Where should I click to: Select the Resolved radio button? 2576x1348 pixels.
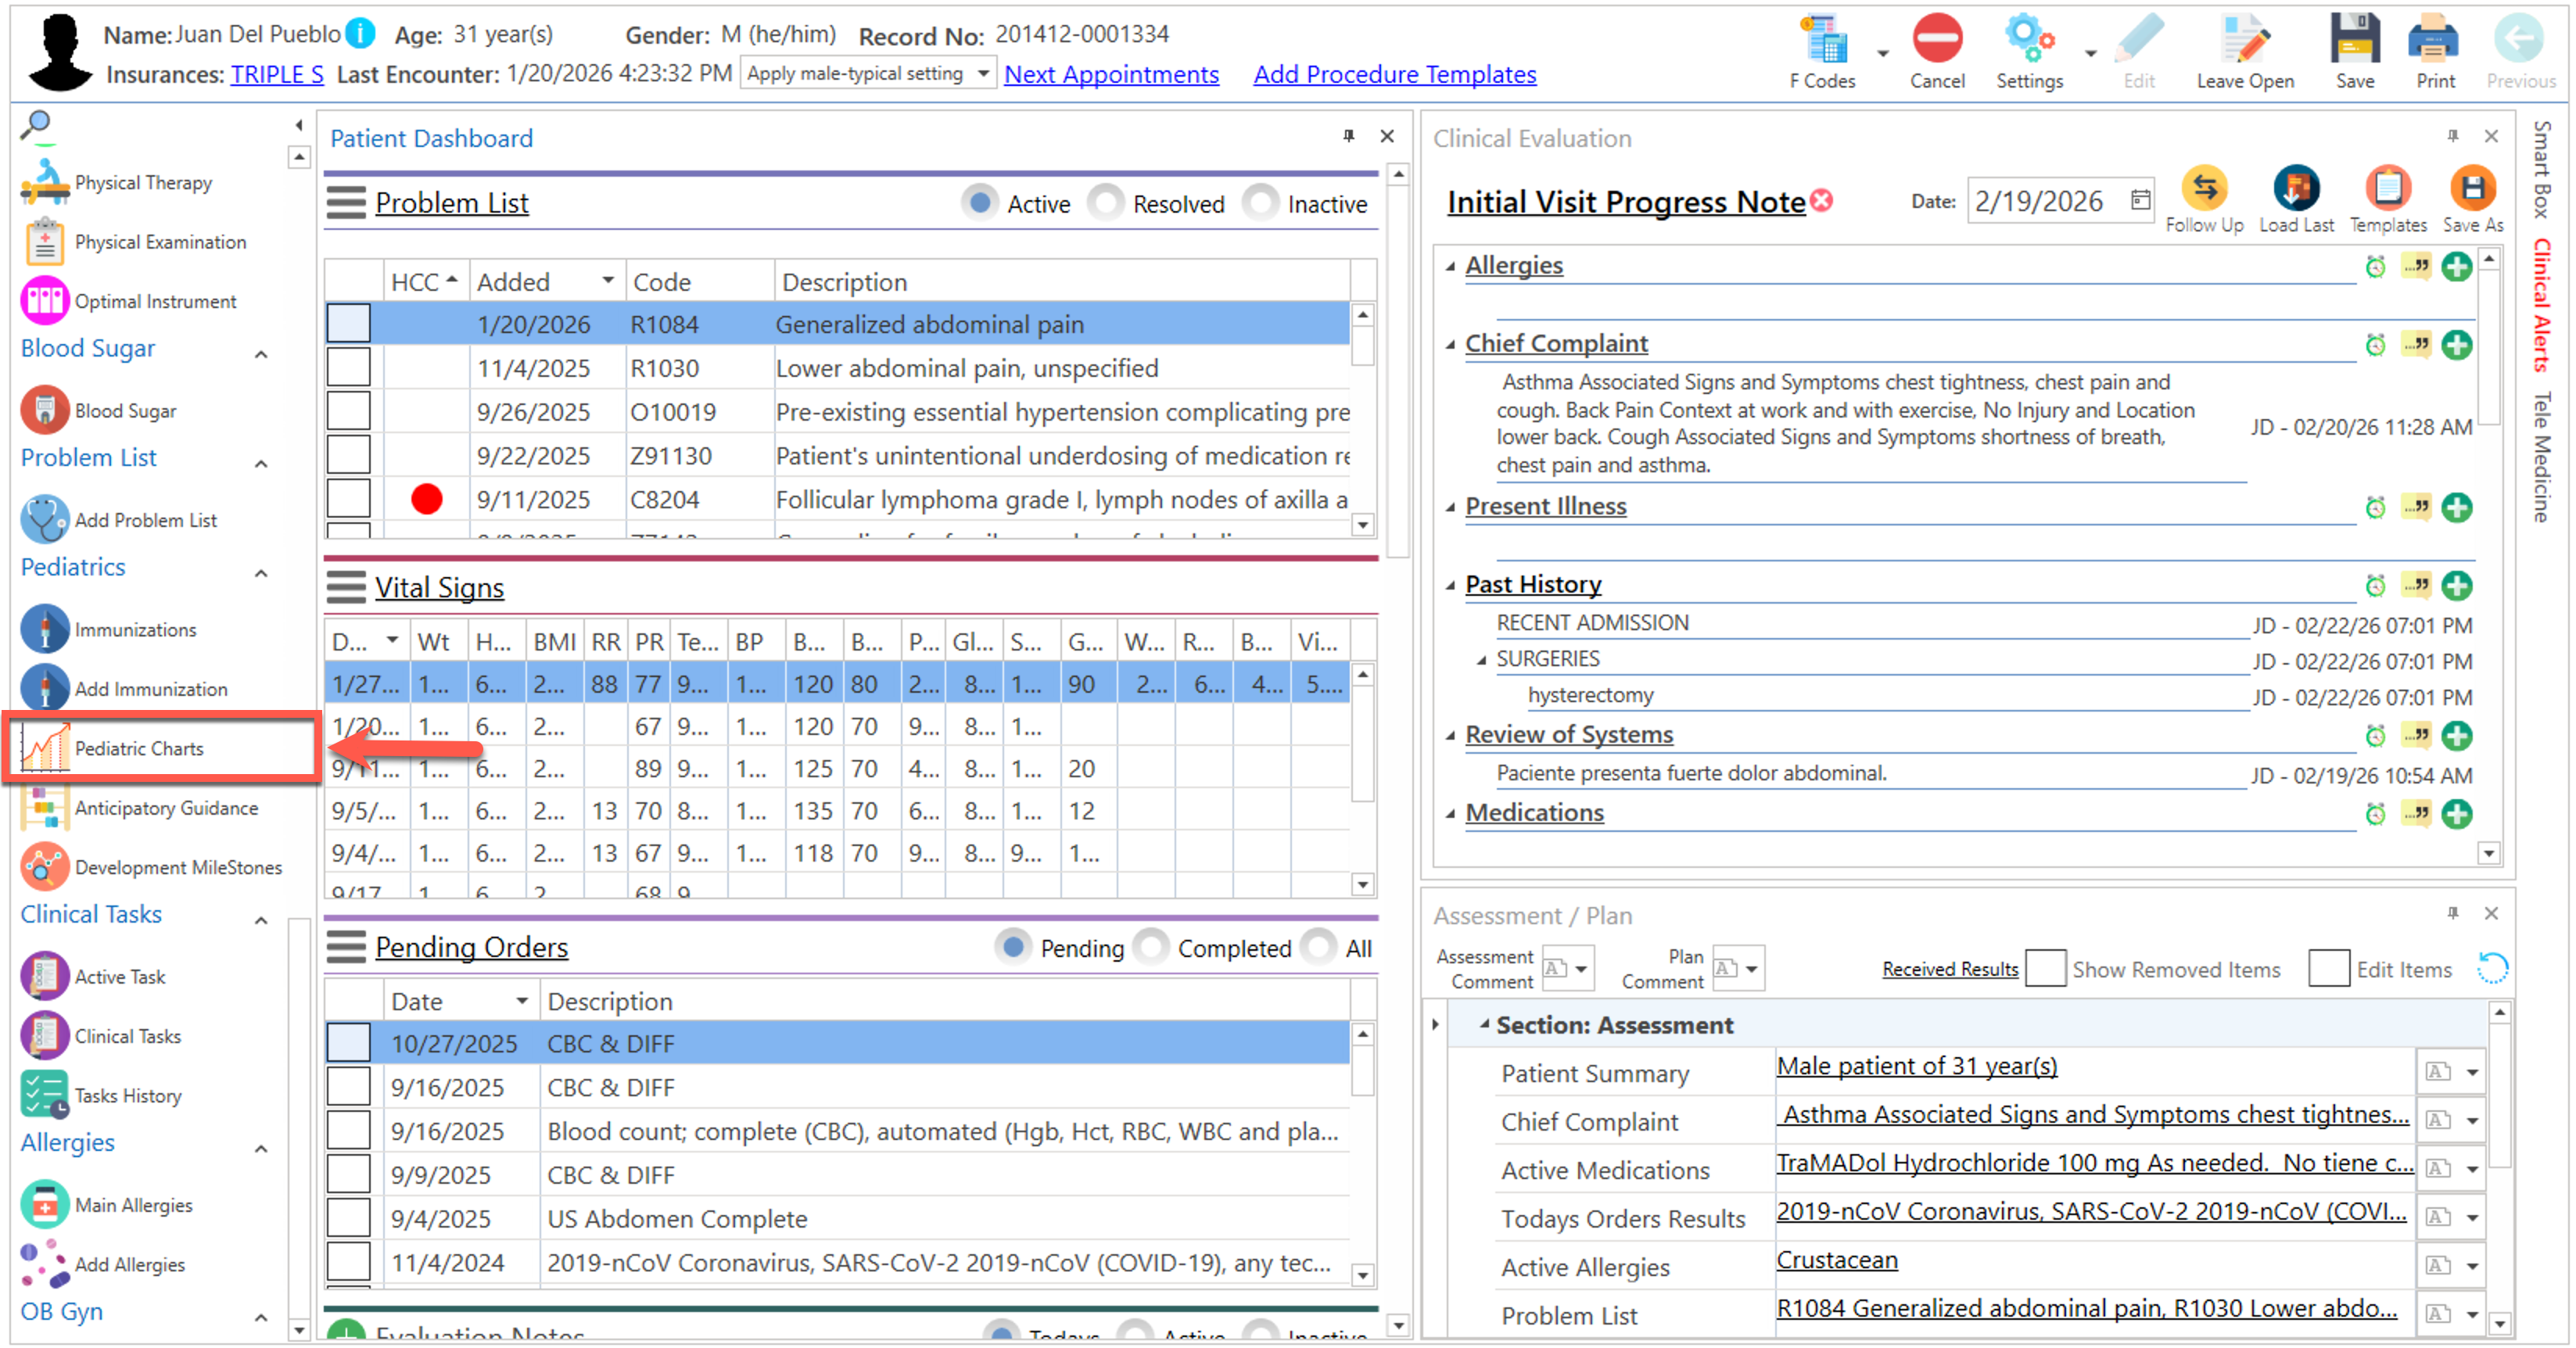click(1106, 203)
